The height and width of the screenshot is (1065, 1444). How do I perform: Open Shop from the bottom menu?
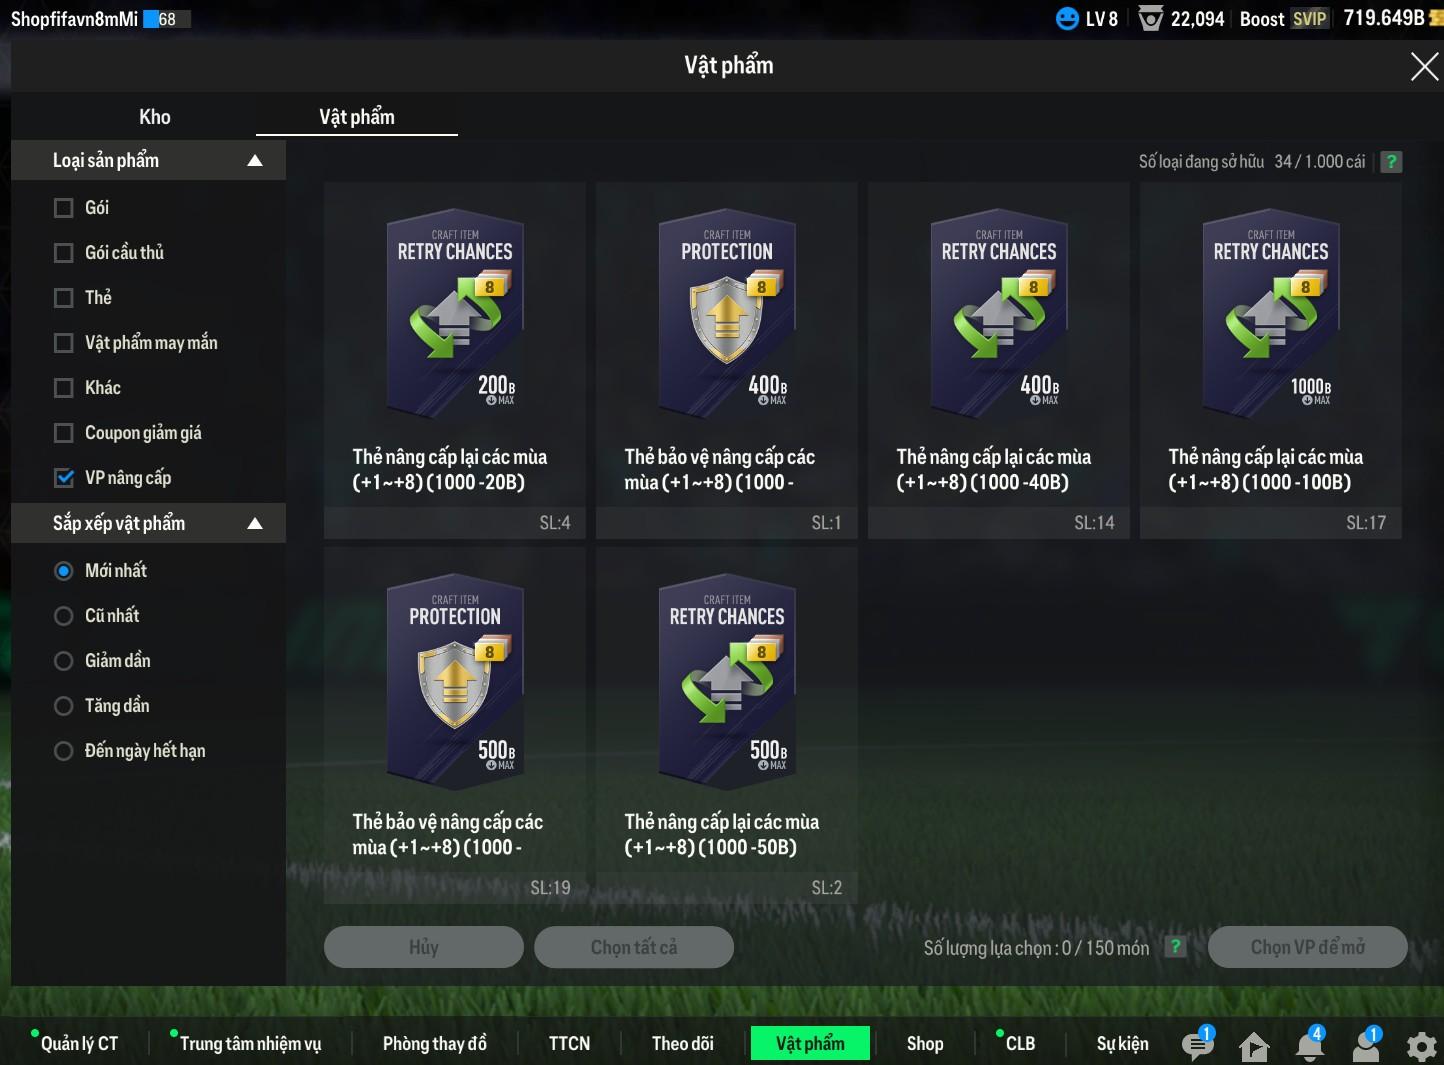tap(924, 1043)
